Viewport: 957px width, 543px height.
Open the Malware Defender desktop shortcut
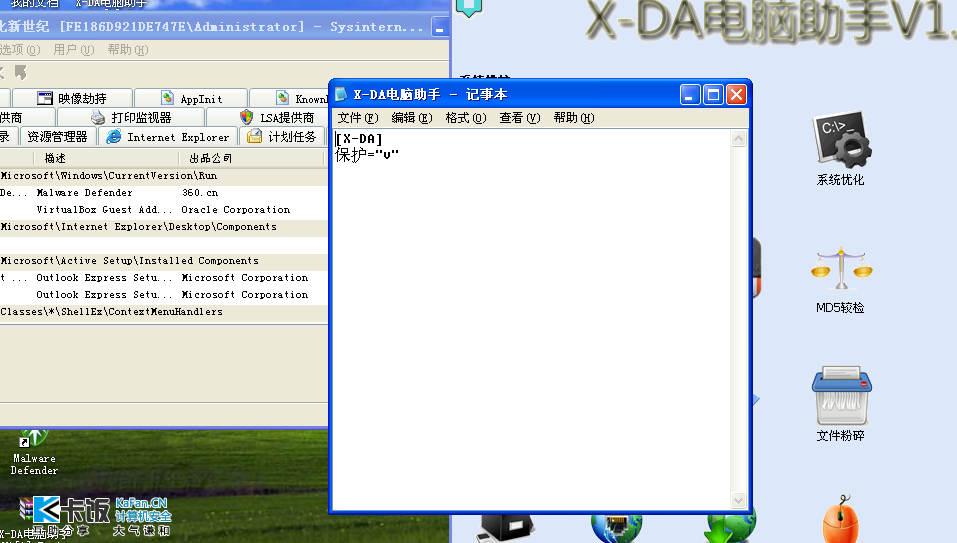[34, 452]
